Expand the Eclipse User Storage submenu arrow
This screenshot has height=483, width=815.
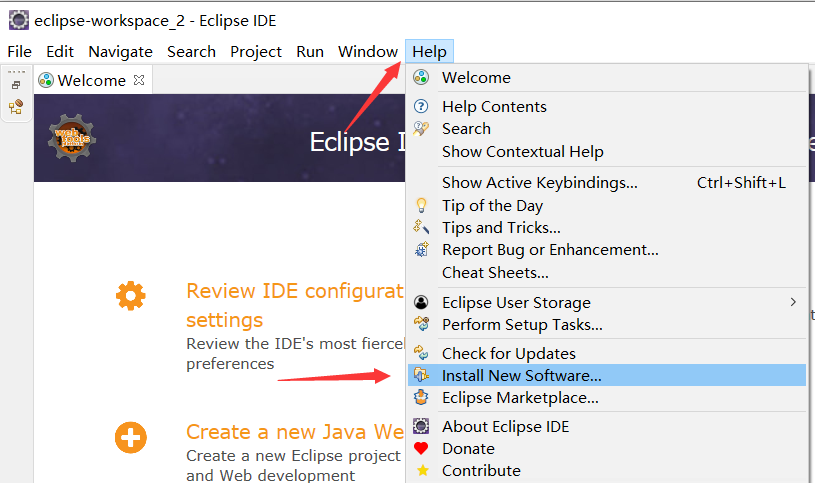794,302
